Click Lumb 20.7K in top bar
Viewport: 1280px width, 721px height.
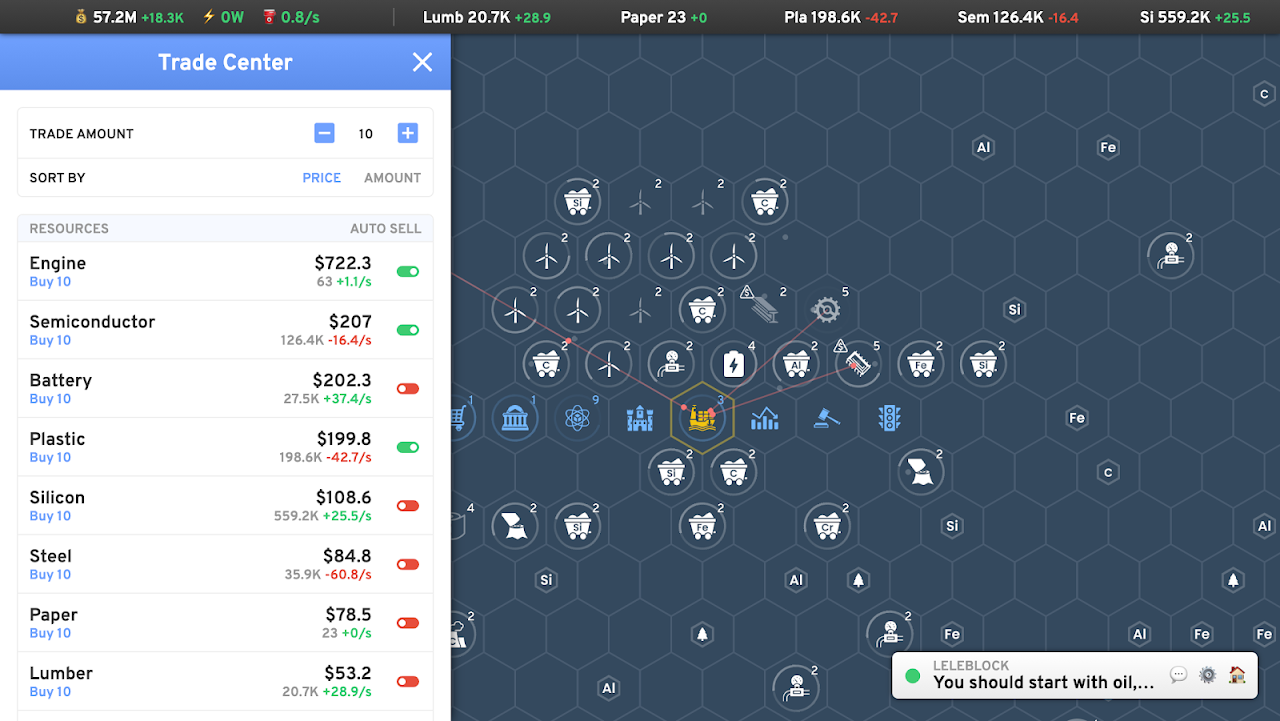[486, 17]
